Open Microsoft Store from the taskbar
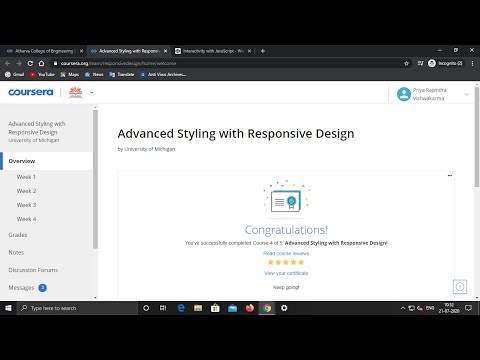 (x=215, y=308)
